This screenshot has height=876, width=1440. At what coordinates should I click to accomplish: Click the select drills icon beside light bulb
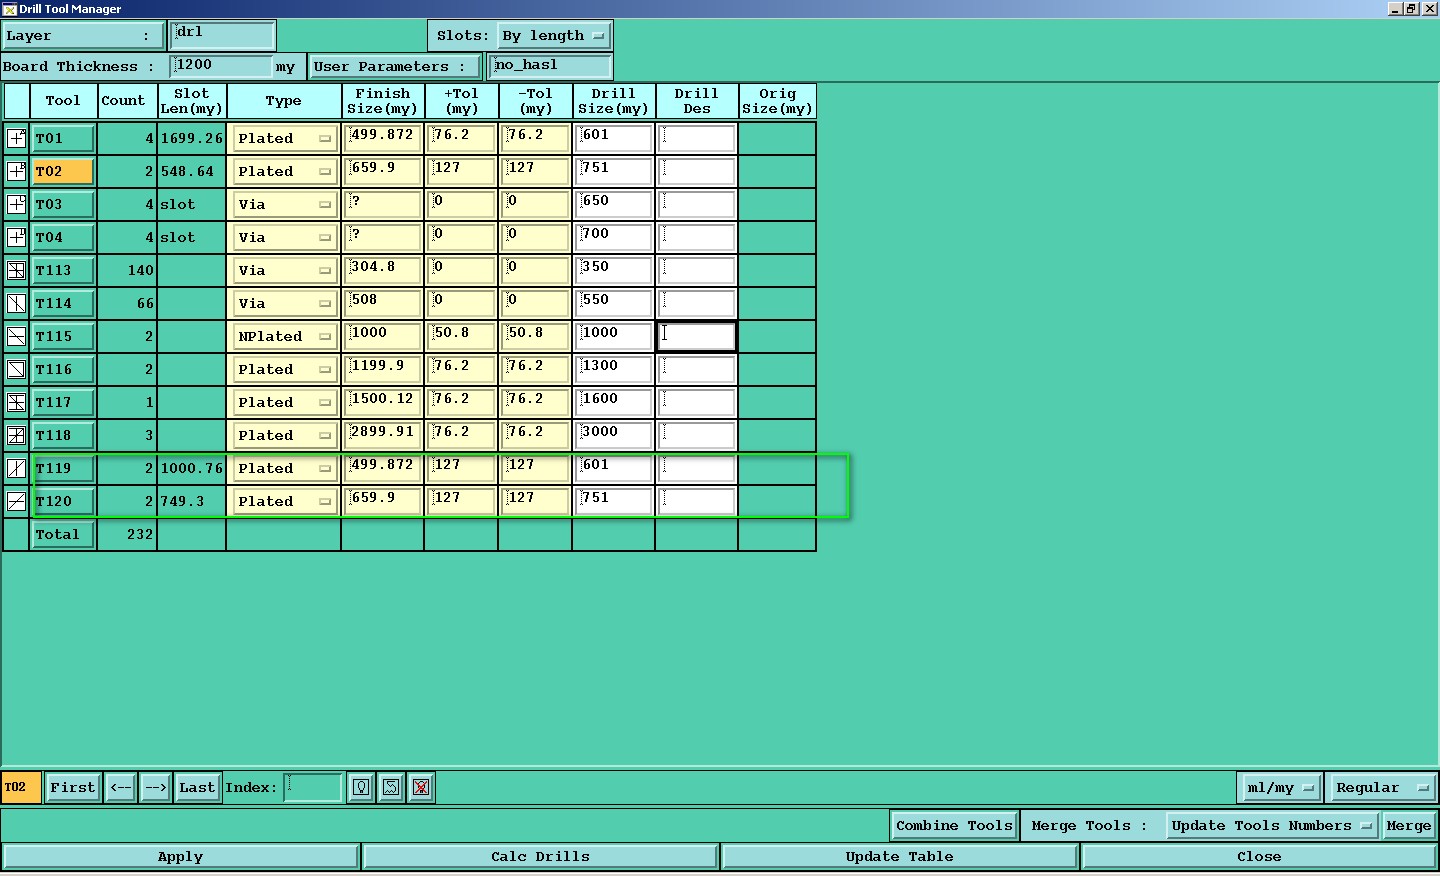point(391,787)
